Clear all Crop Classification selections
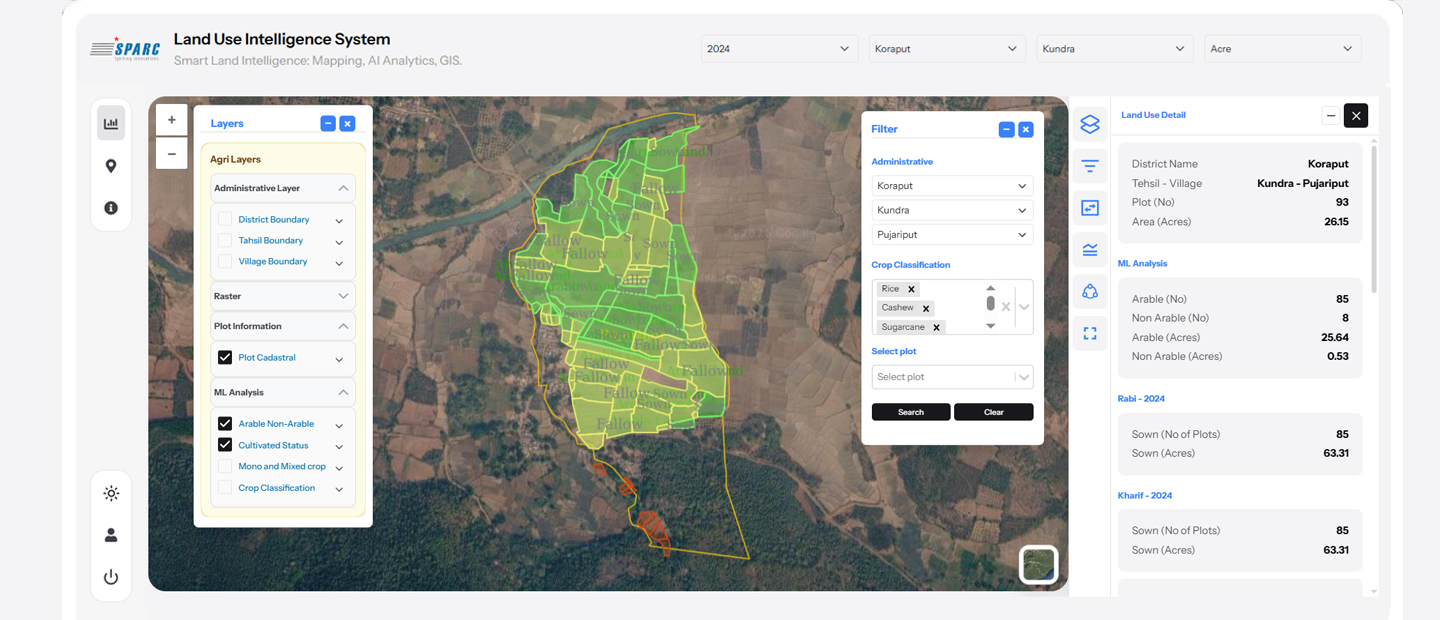This screenshot has width=1440, height=620. (x=1006, y=307)
